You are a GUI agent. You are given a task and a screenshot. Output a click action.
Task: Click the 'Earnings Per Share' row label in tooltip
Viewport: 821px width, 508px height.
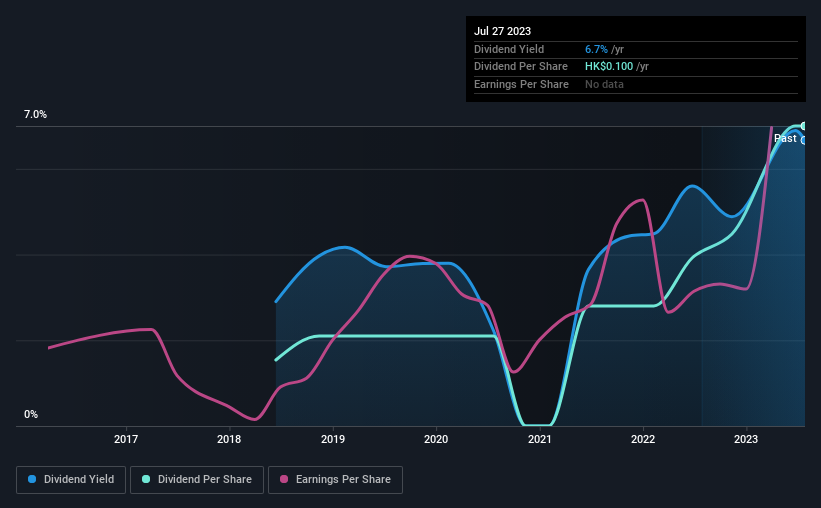coord(522,84)
